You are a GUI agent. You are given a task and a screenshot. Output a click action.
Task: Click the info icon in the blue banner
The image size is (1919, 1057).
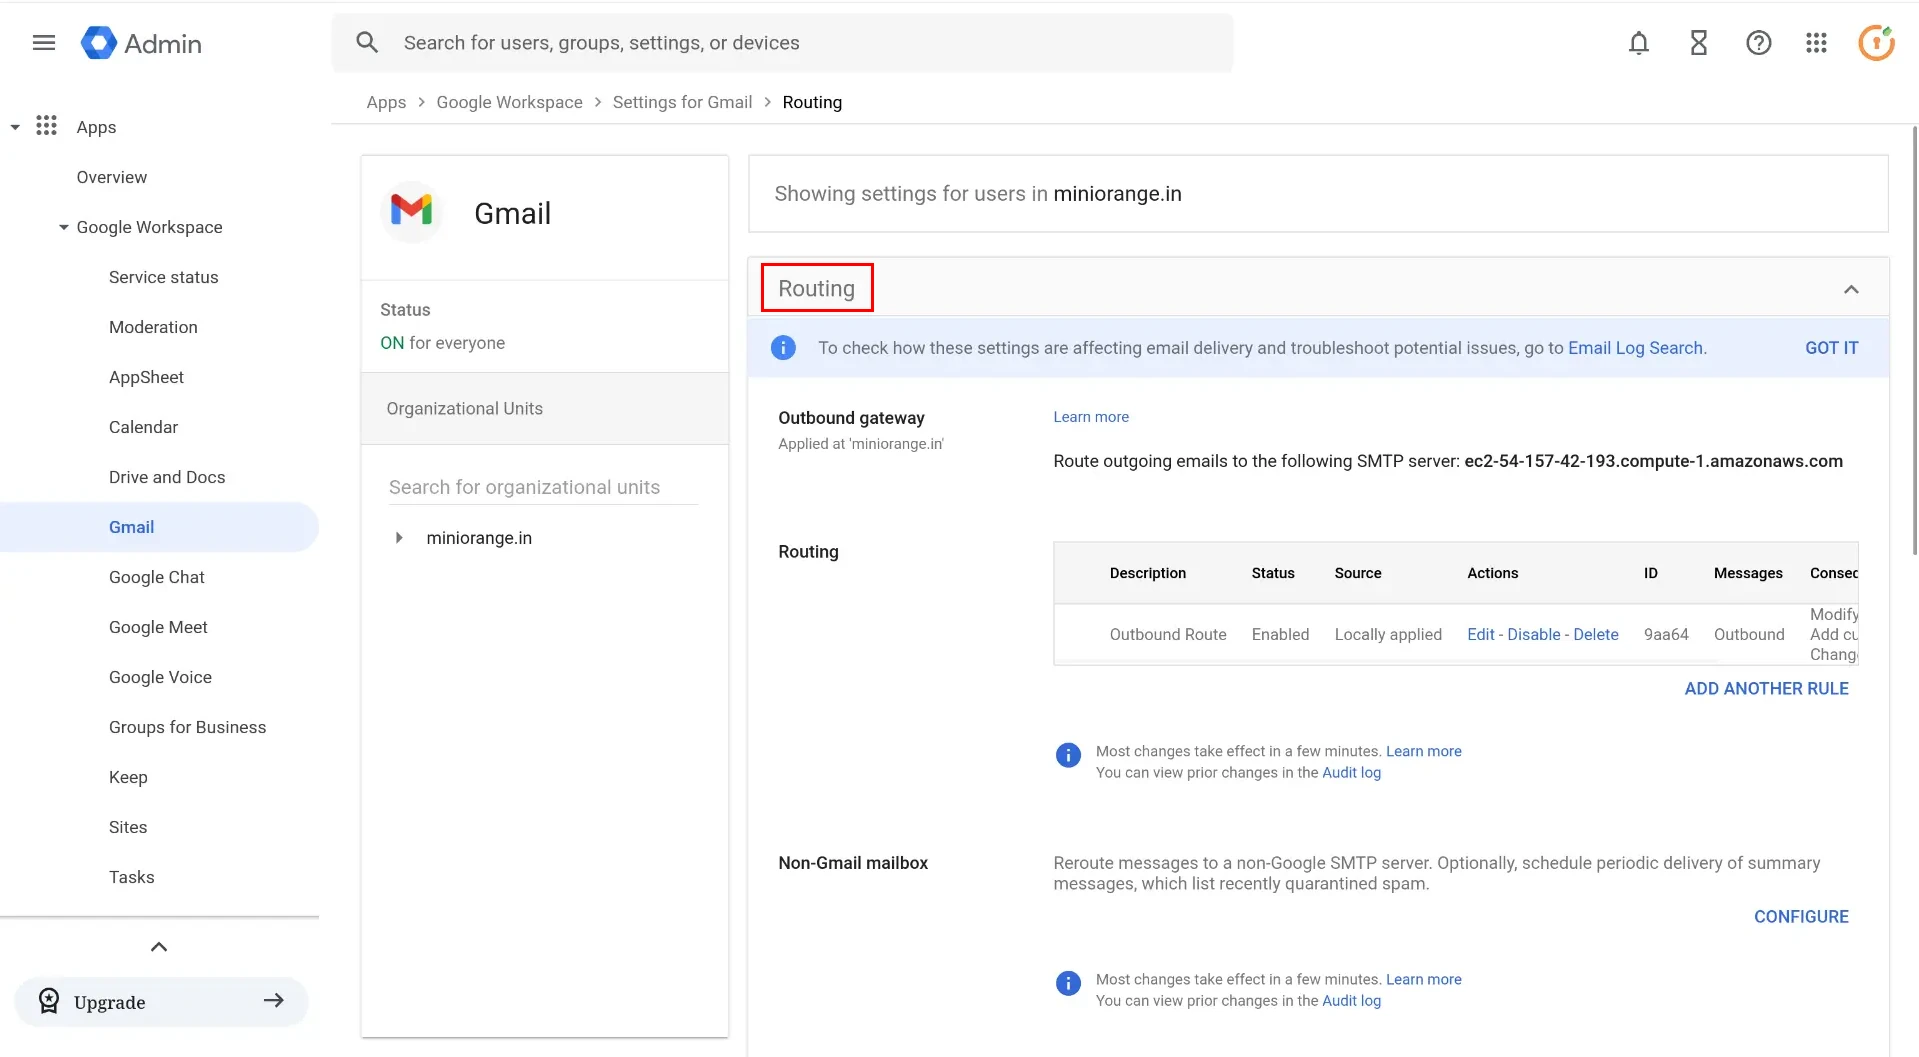[783, 347]
